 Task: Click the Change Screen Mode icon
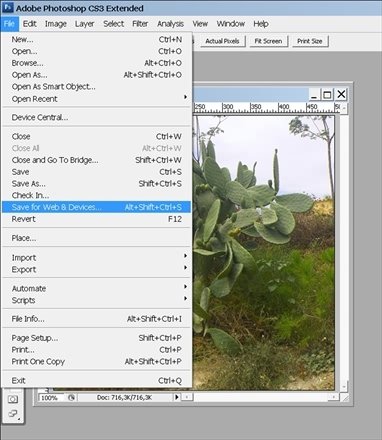point(13,414)
